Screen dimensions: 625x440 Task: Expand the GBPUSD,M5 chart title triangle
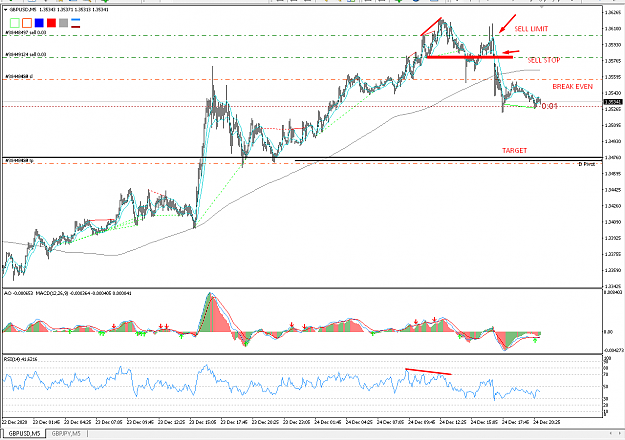click(x=5, y=10)
